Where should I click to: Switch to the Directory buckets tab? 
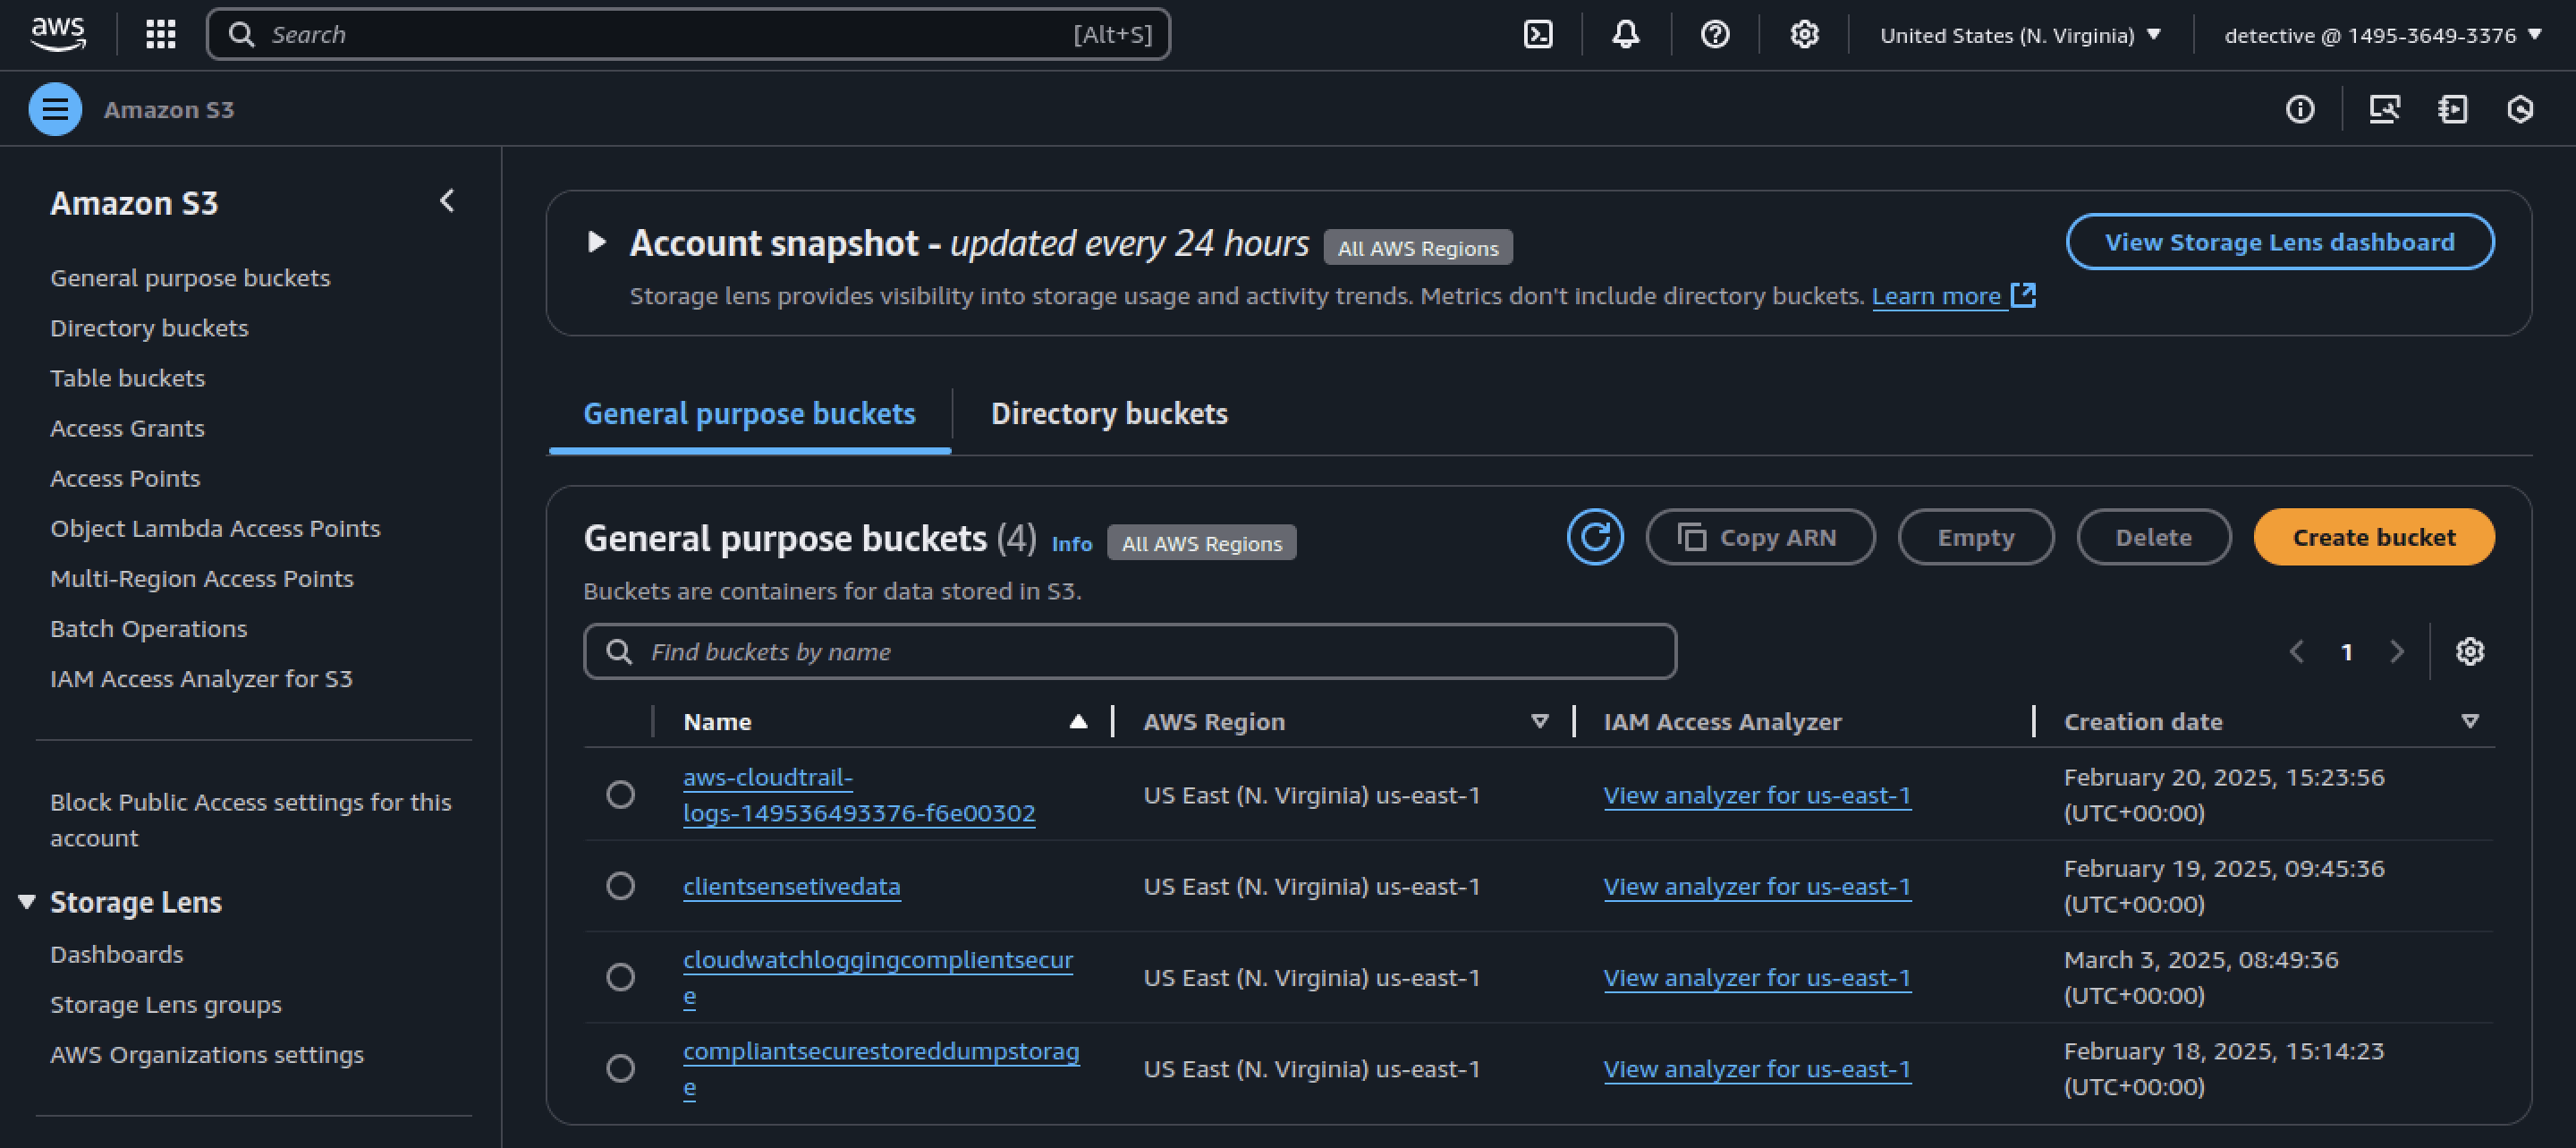(1109, 414)
